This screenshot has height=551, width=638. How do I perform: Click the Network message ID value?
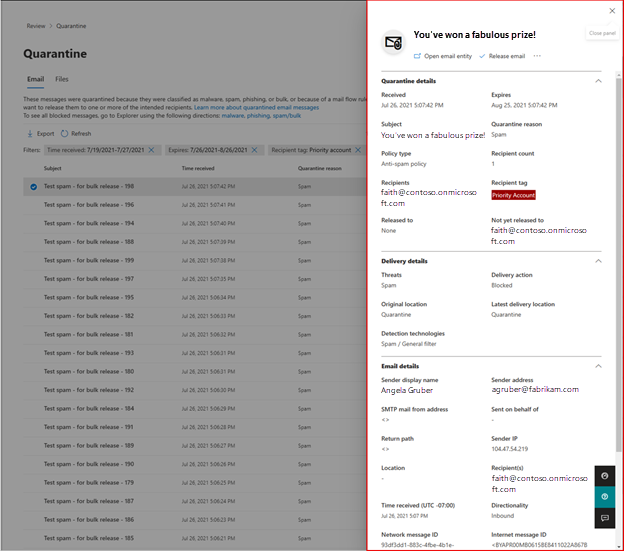coord(417,545)
